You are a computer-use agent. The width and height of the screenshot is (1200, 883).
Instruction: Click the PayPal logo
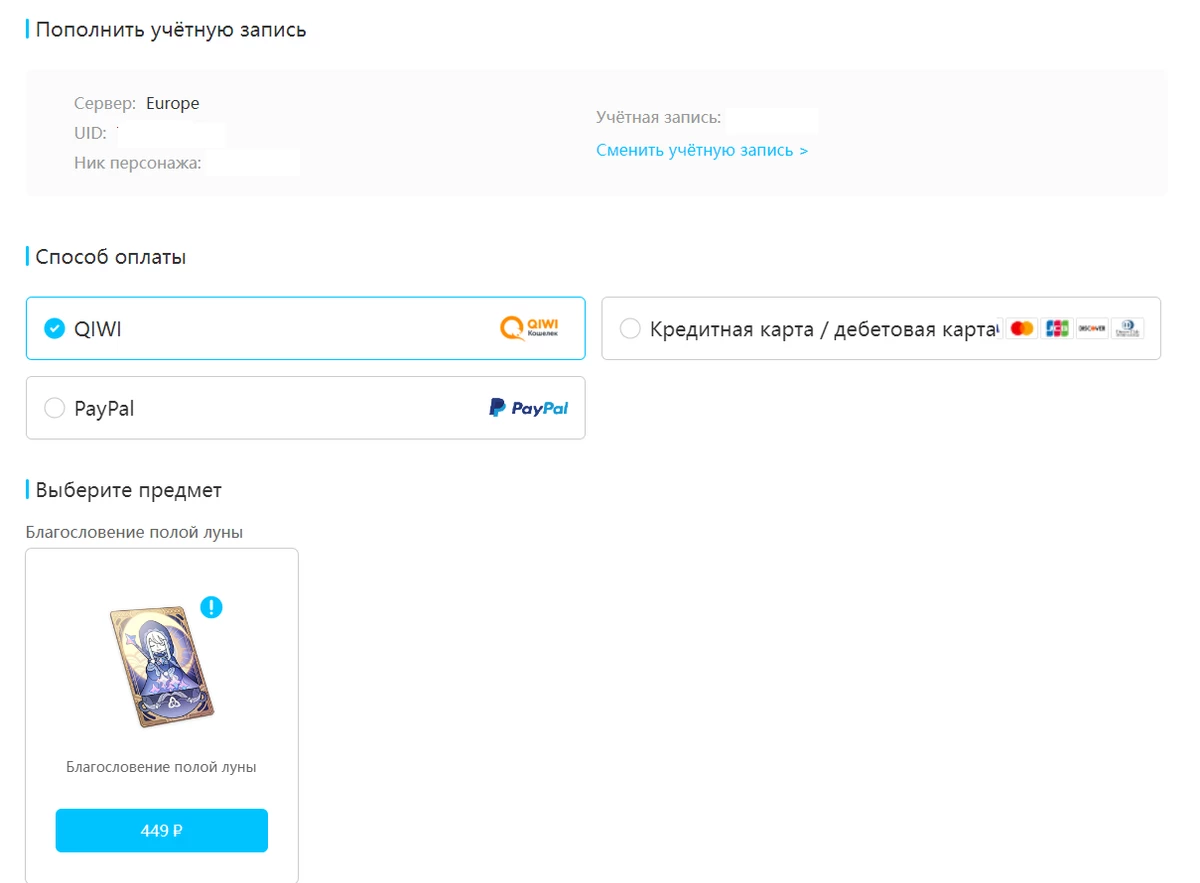[x=528, y=408]
